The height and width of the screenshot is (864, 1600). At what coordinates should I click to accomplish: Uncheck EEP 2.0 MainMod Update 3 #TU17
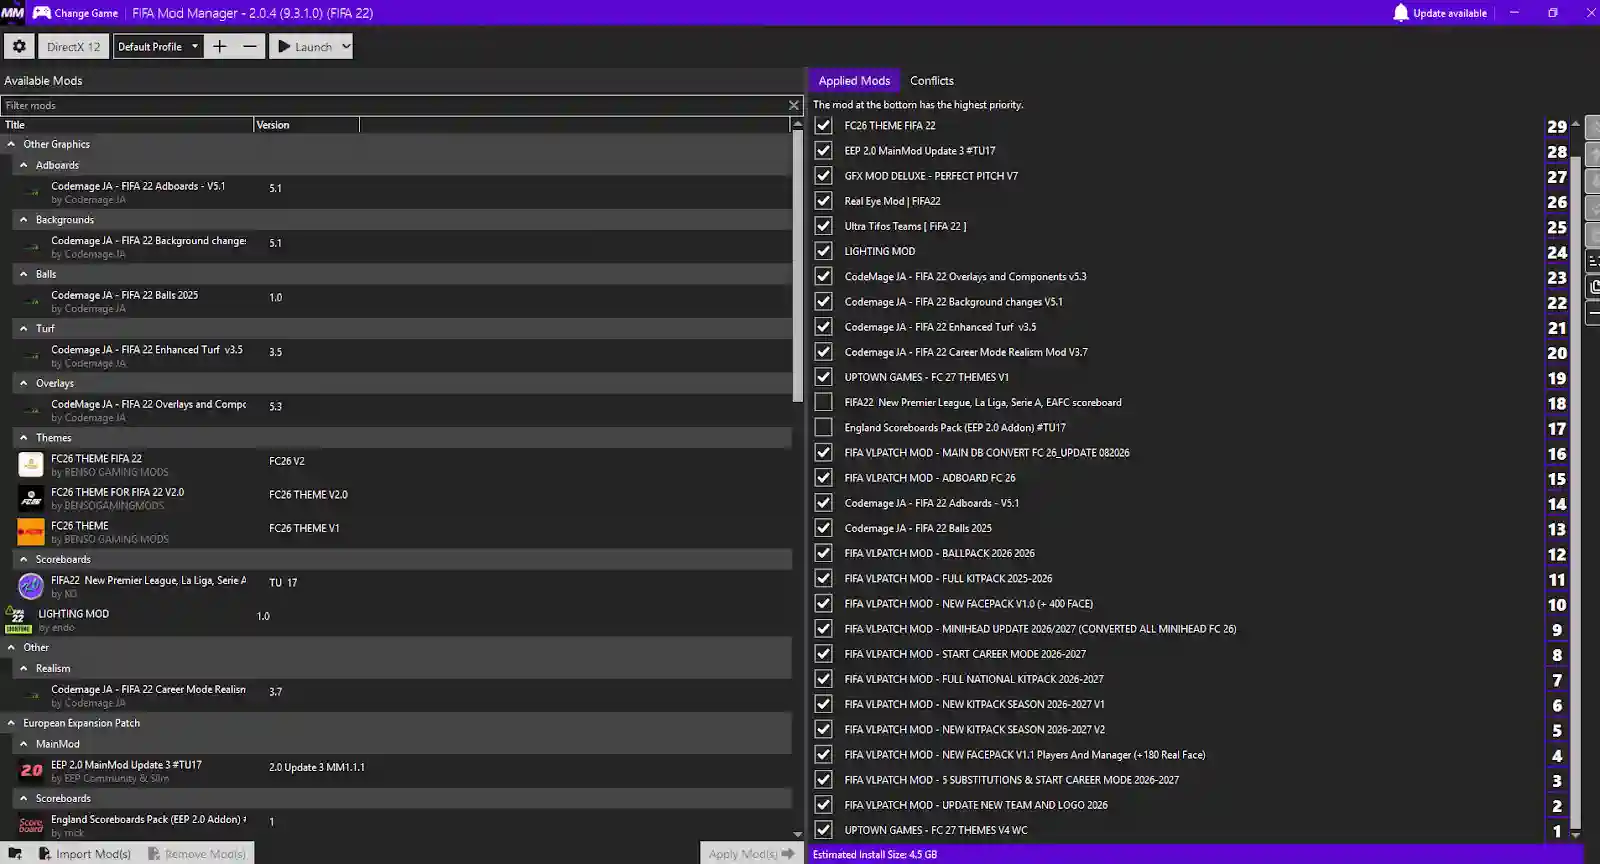pos(823,150)
